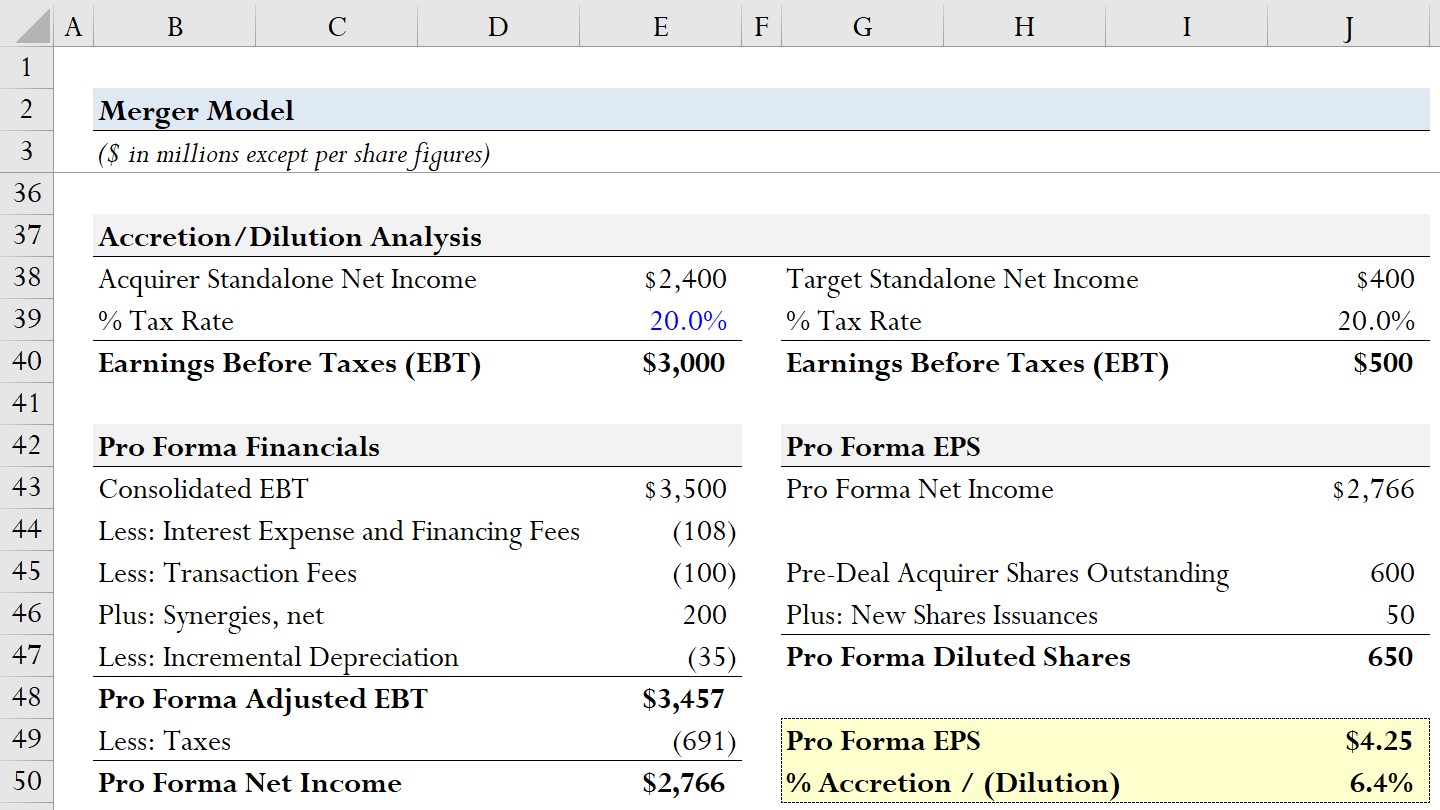The width and height of the screenshot is (1440, 810).
Task: Click the row 3 header
Action: (x=26, y=152)
